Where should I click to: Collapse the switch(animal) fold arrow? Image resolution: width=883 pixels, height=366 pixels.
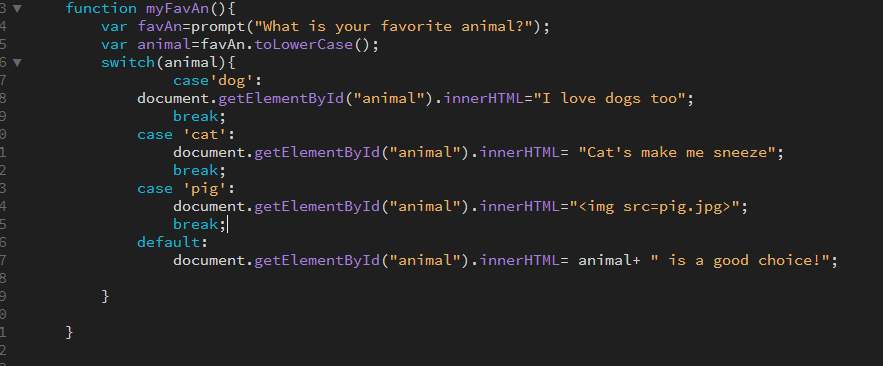pyautogui.click(x=17, y=63)
